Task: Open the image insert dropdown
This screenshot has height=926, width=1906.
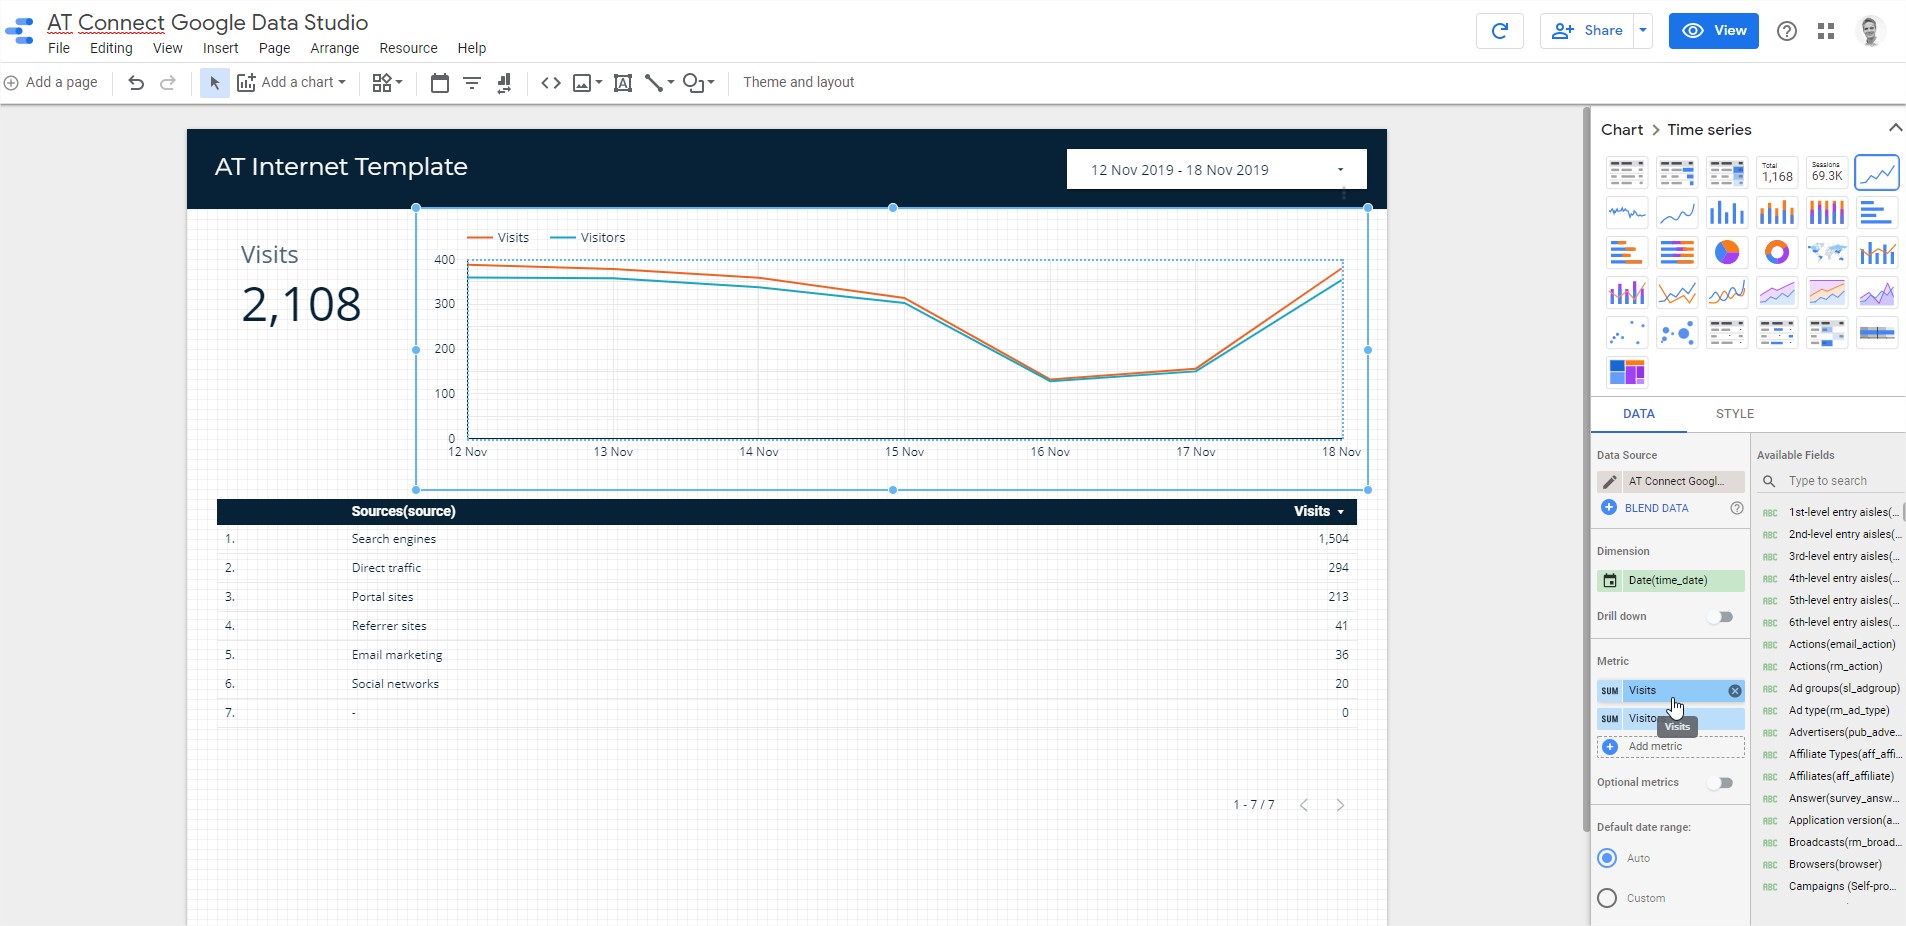Action: (587, 83)
